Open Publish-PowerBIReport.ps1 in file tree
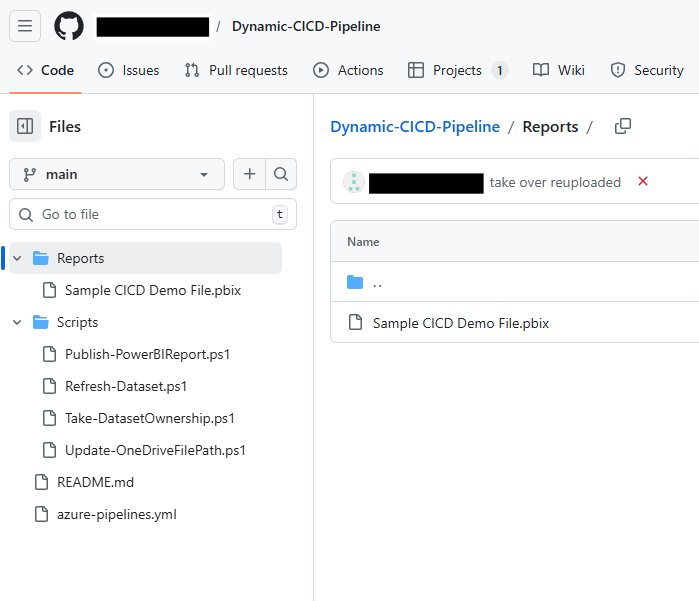The image size is (699, 601). pyautogui.click(x=147, y=354)
